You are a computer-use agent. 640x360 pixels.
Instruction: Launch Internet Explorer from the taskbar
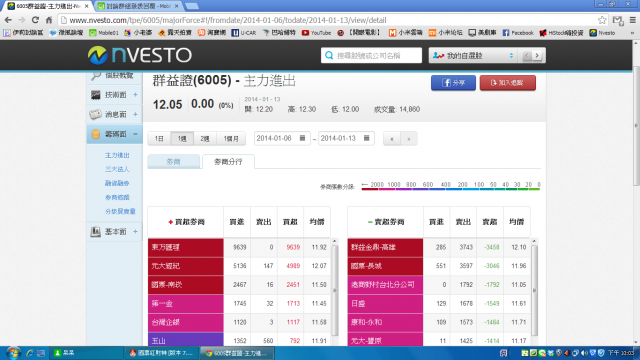tap(29, 353)
